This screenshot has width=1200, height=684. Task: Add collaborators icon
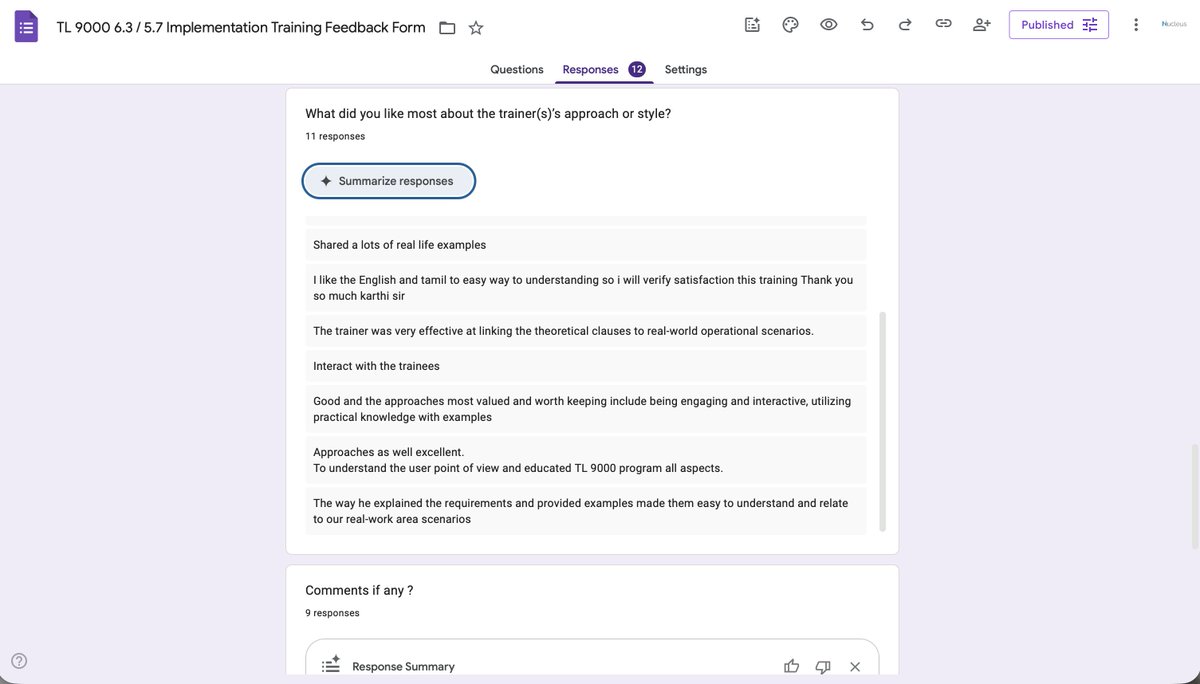click(982, 25)
